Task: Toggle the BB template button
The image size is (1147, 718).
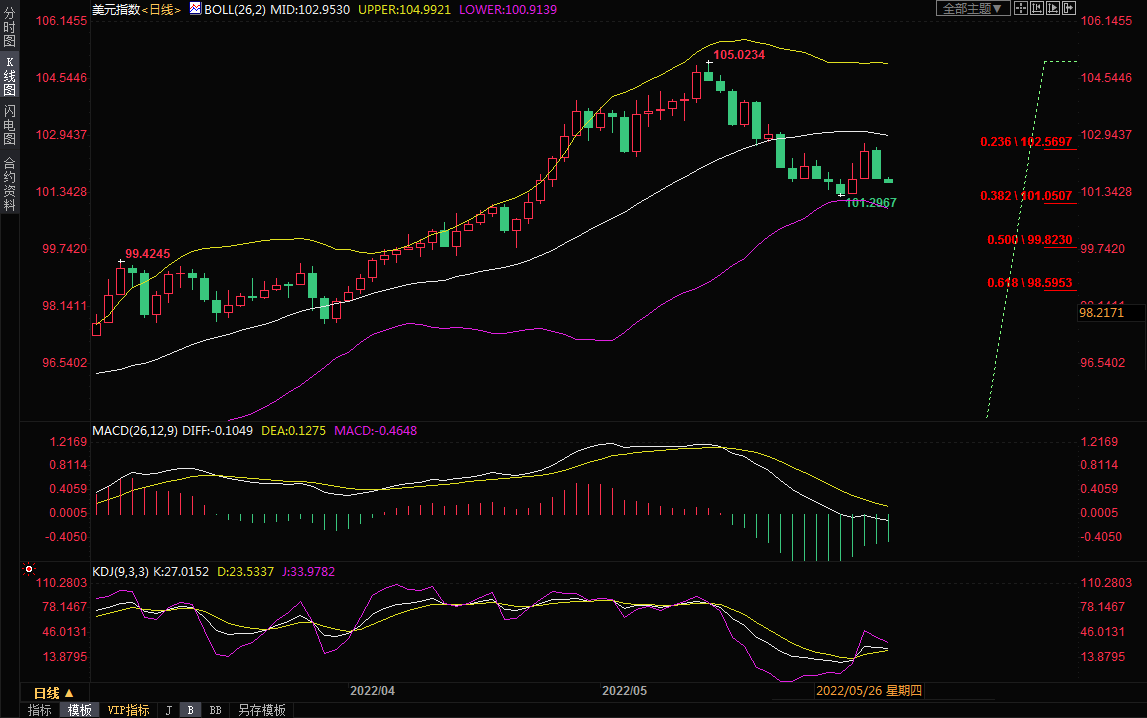Action: (x=215, y=710)
